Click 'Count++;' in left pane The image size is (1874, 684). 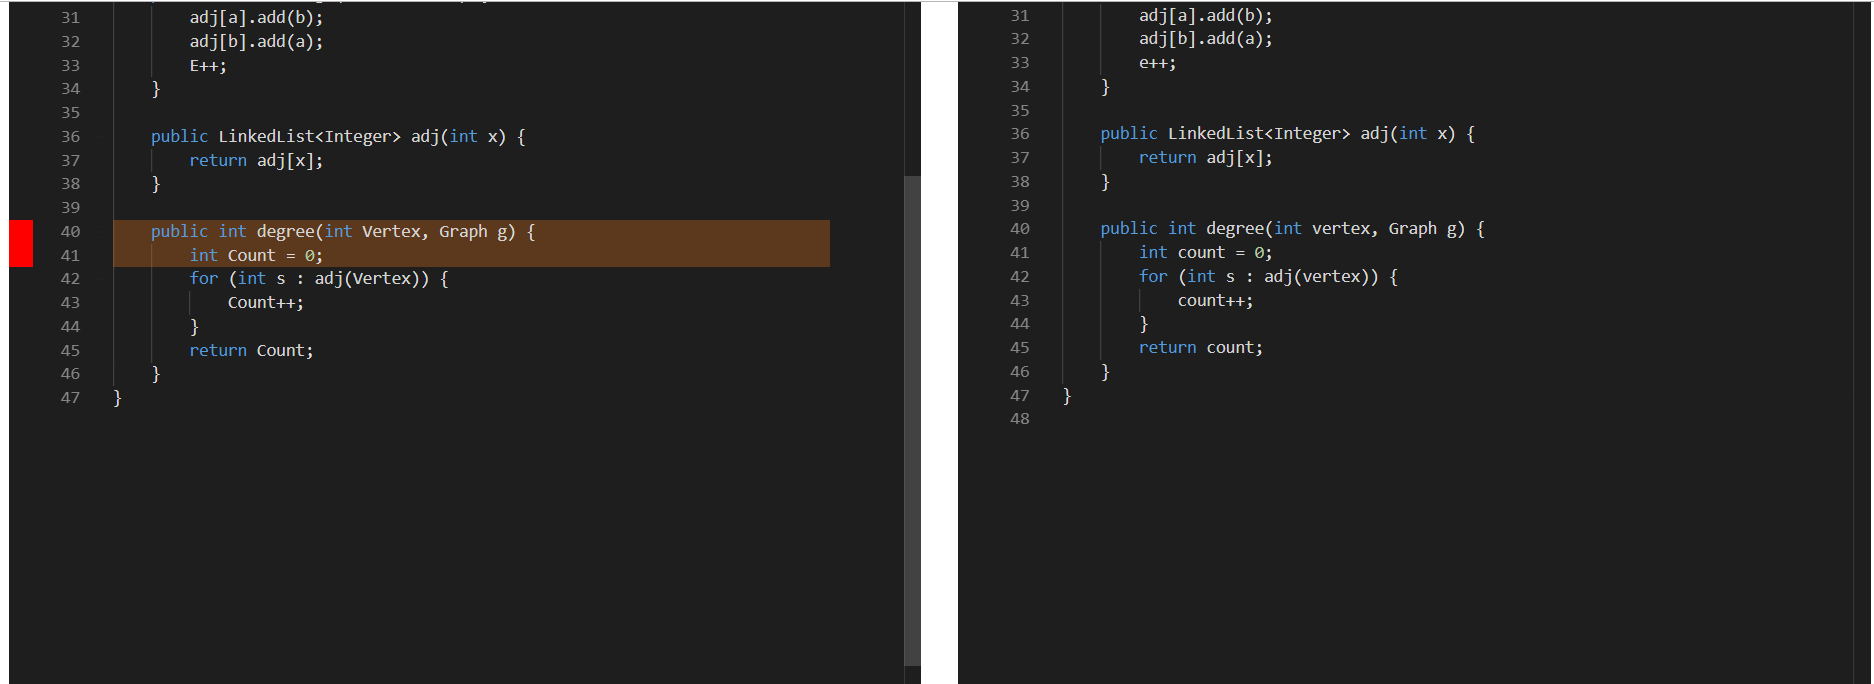(265, 302)
